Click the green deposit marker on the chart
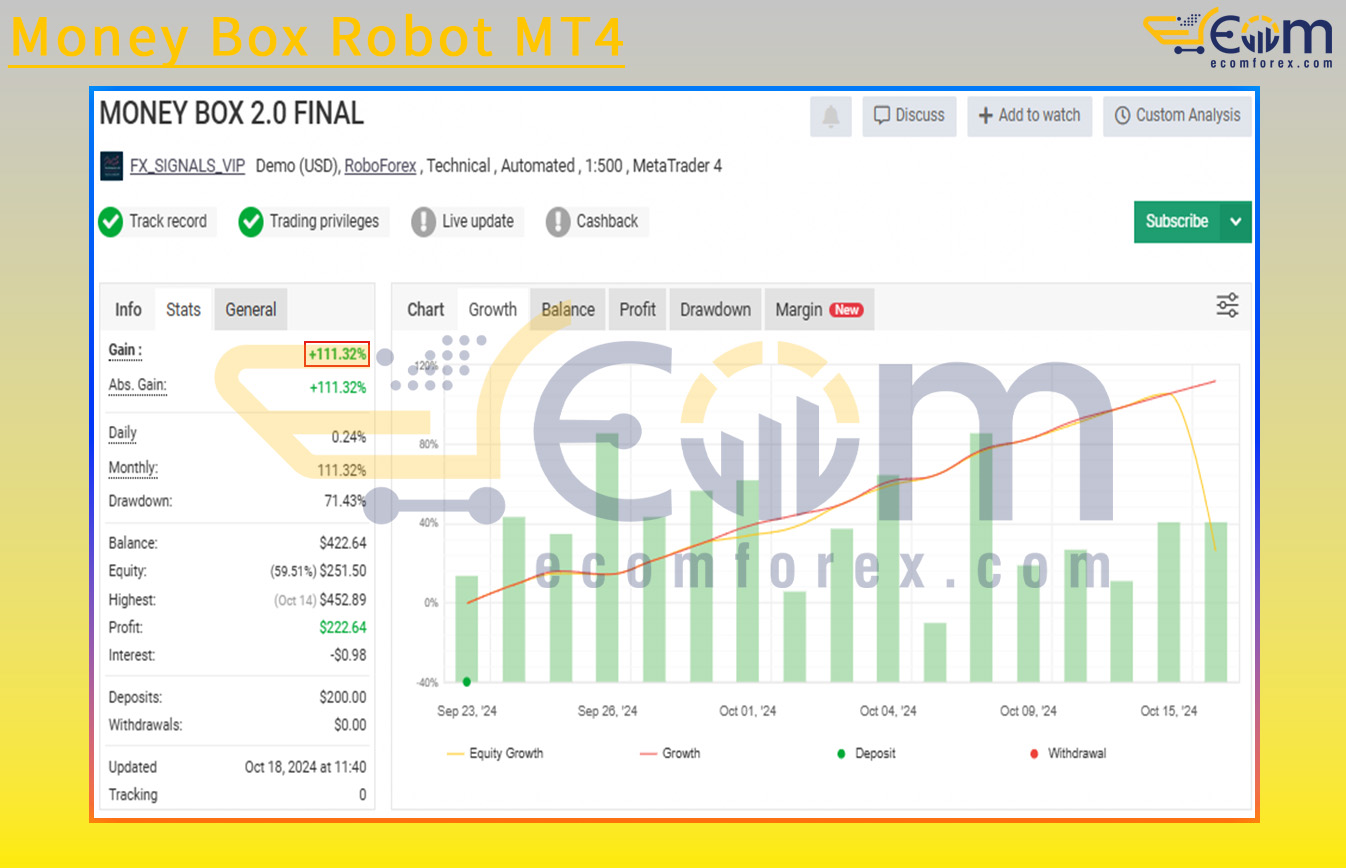This screenshot has height=868, width=1346. (467, 682)
